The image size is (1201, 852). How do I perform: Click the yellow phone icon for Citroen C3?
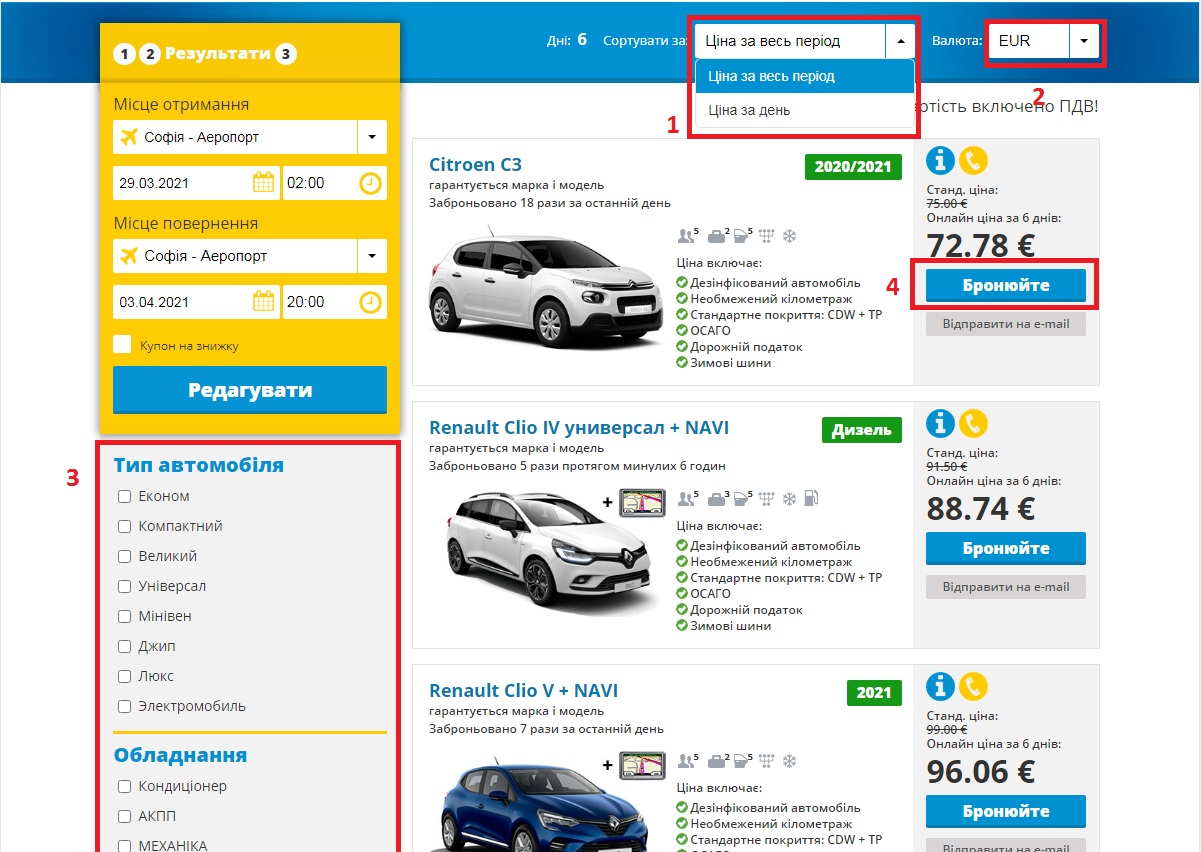(x=973, y=161)
